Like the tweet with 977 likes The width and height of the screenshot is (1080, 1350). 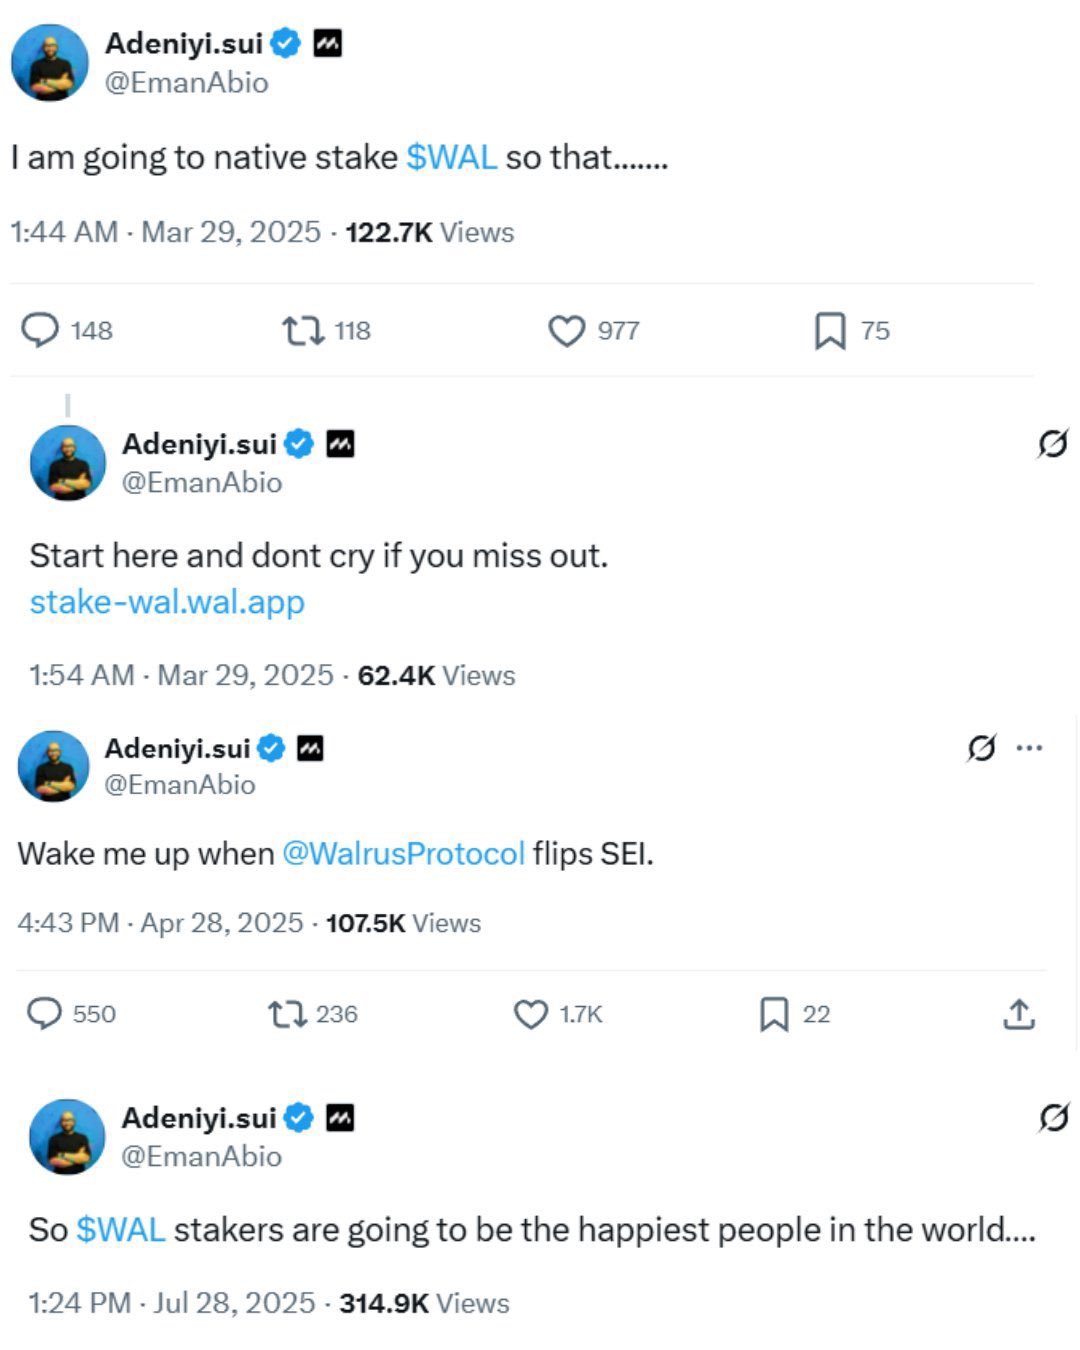click(x=566, y=330)
